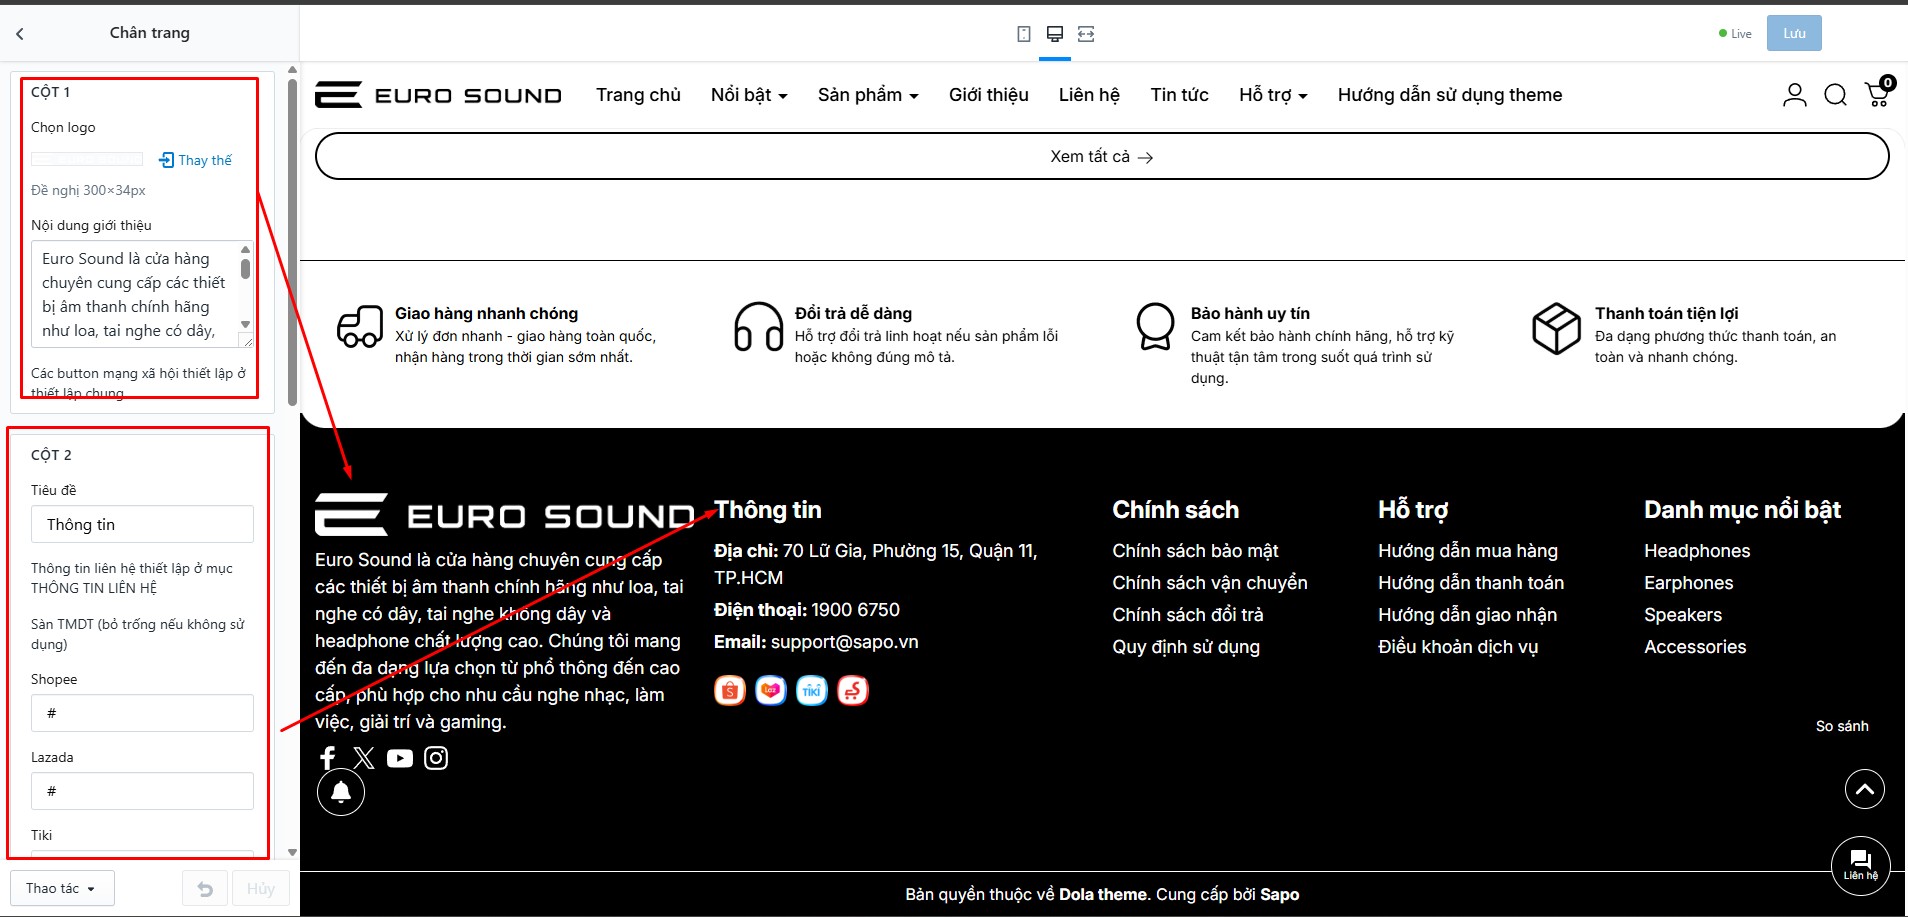
Task: Open Chính sách vận chuyển link
Action: pyautogui.click(x=1210, y=583)
